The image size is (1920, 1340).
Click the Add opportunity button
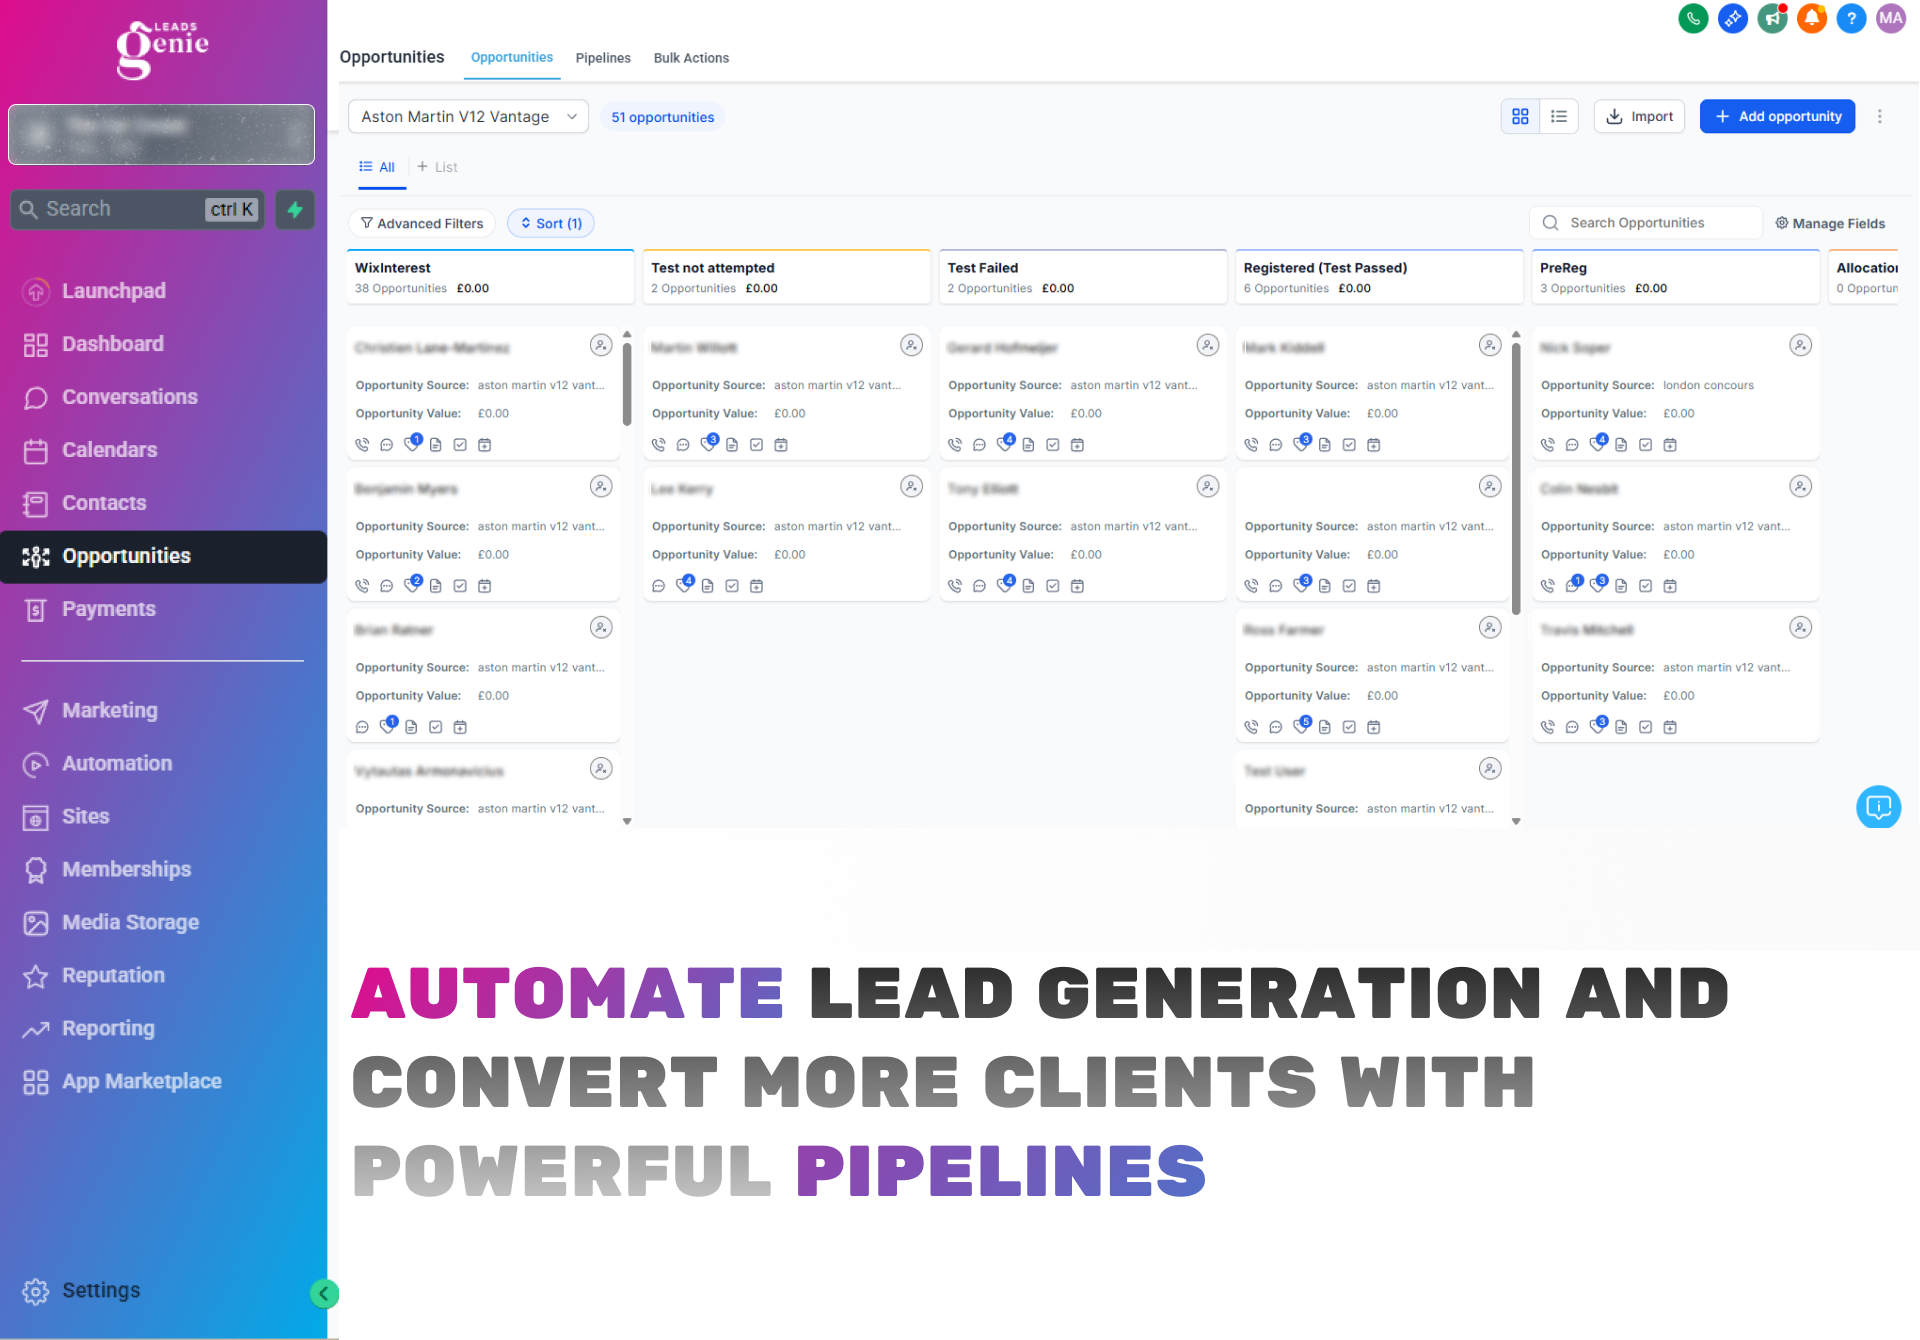click(x=1777, y=116)
